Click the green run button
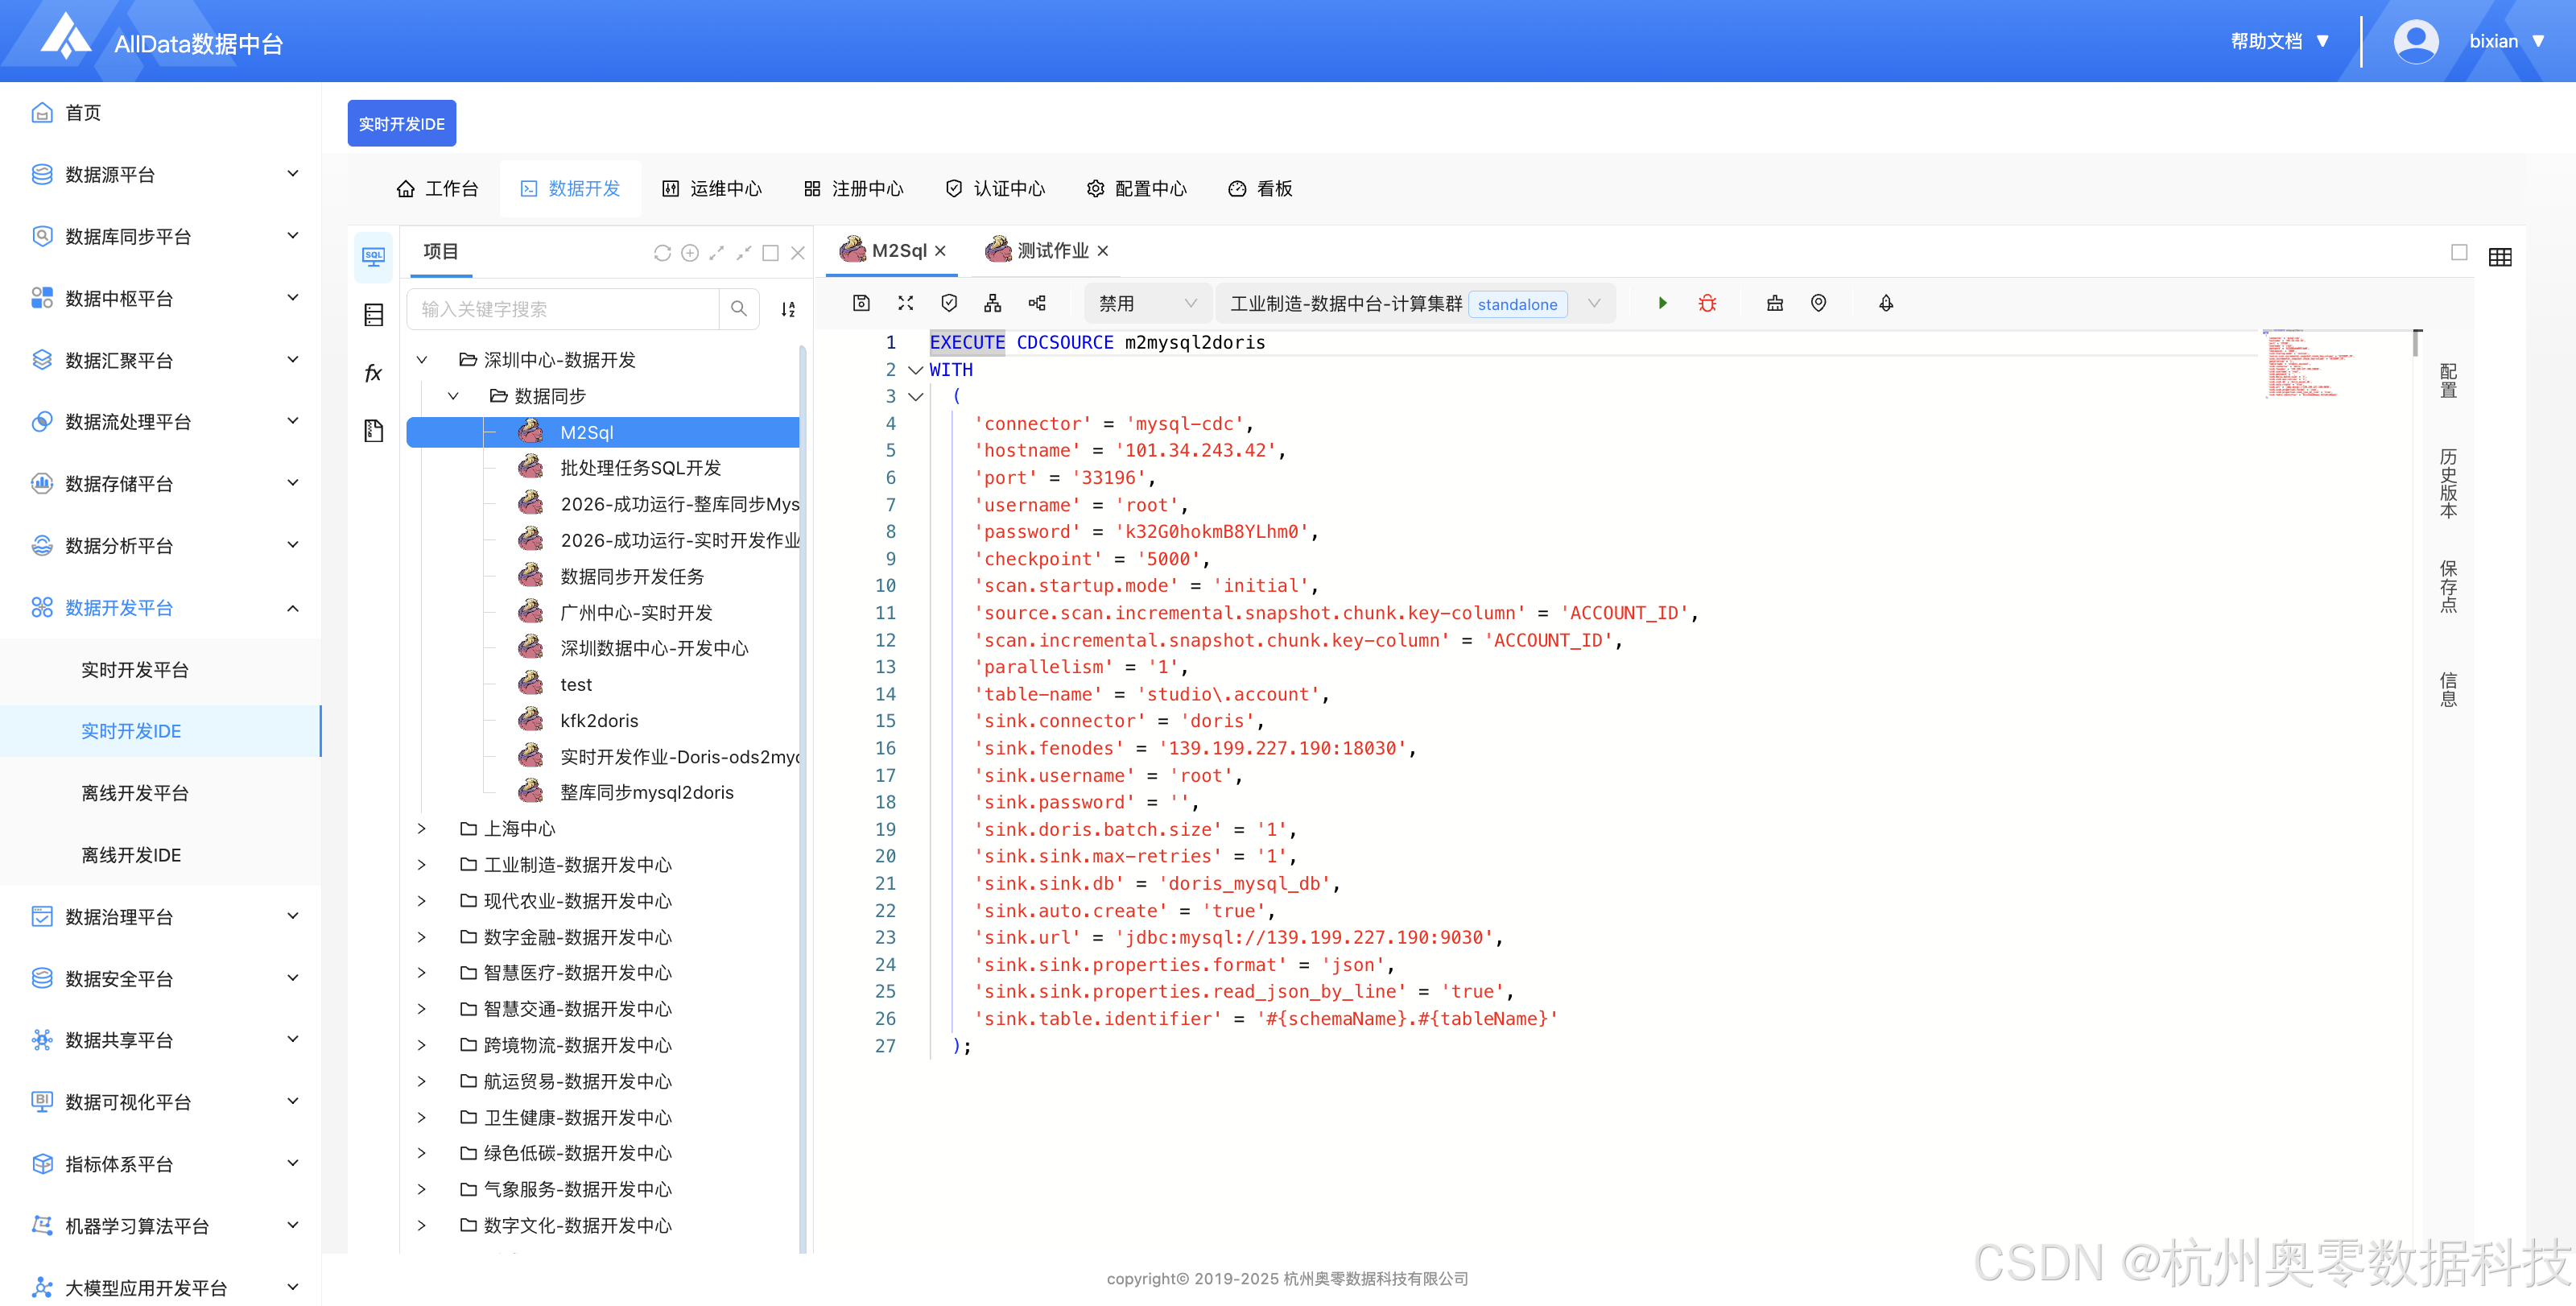Viewport: 2576px width, 1306px height. coord(1662,303)
